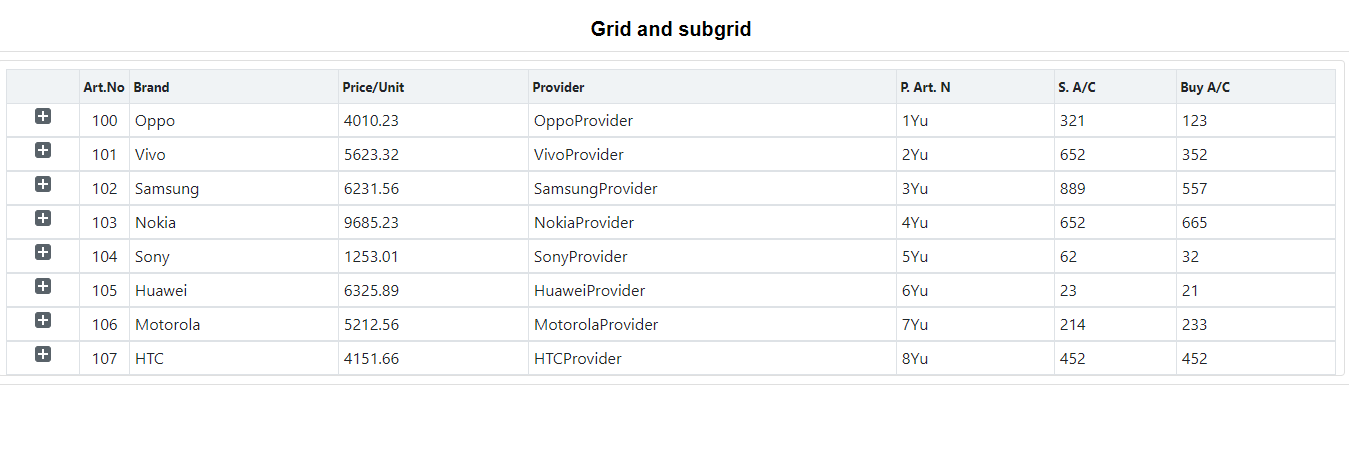Click the 5Yu article cell
The width and height of the screenshot is (1349, 460).
pyautogui.click(x=915, y=257)
